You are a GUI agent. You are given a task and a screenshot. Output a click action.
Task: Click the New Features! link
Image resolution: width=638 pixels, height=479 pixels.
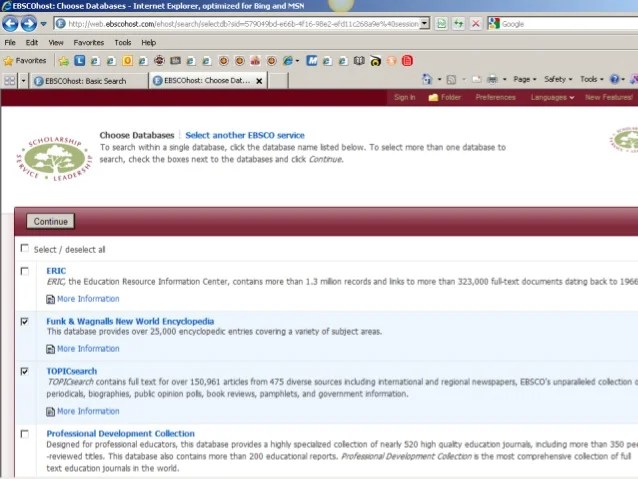[x=609, y=97]
